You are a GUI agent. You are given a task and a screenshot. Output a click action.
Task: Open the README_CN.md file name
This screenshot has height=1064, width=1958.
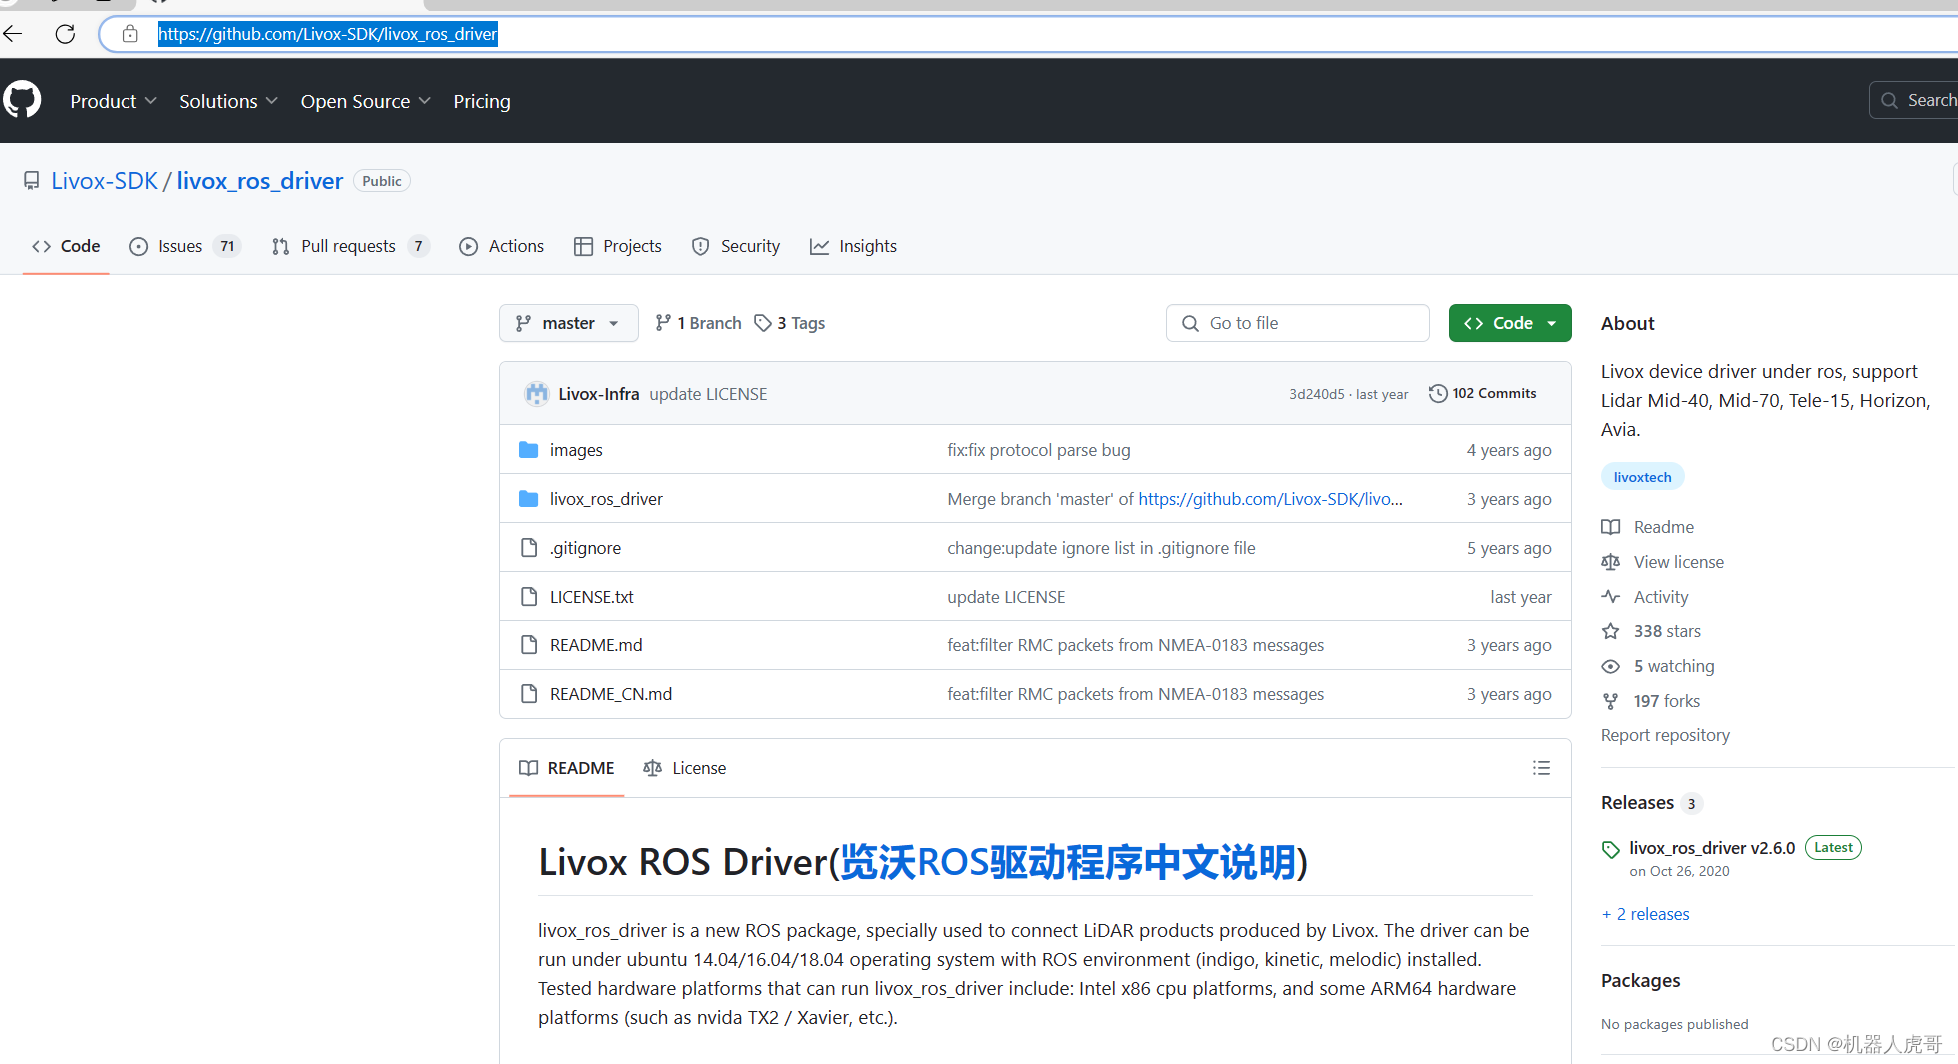611,694
